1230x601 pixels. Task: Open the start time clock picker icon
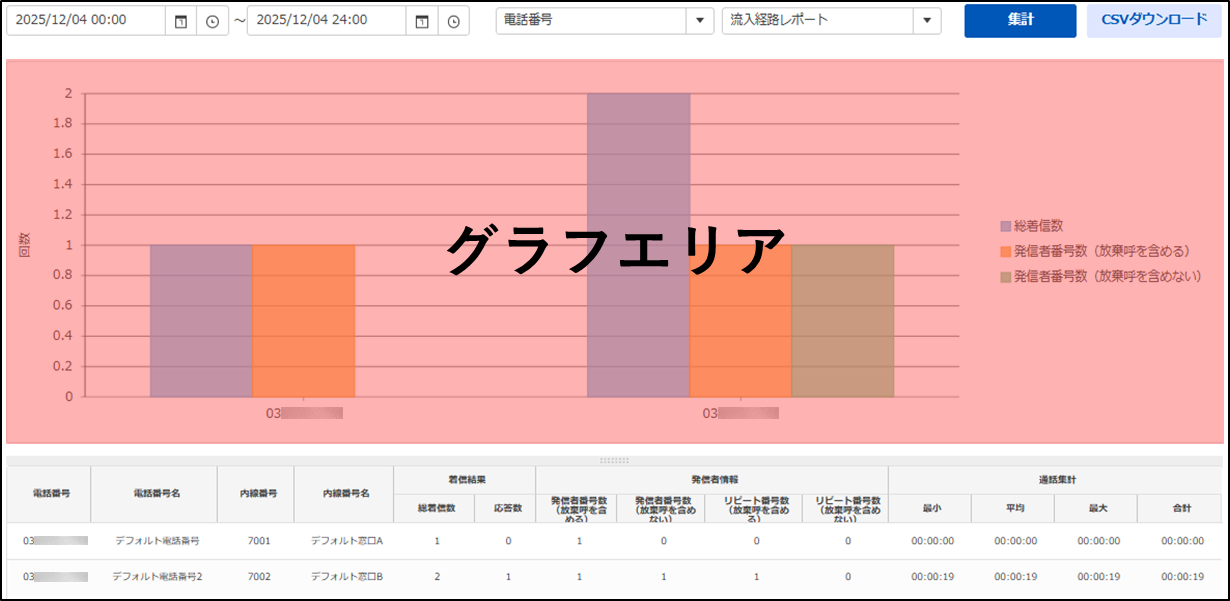click(212, 21)
